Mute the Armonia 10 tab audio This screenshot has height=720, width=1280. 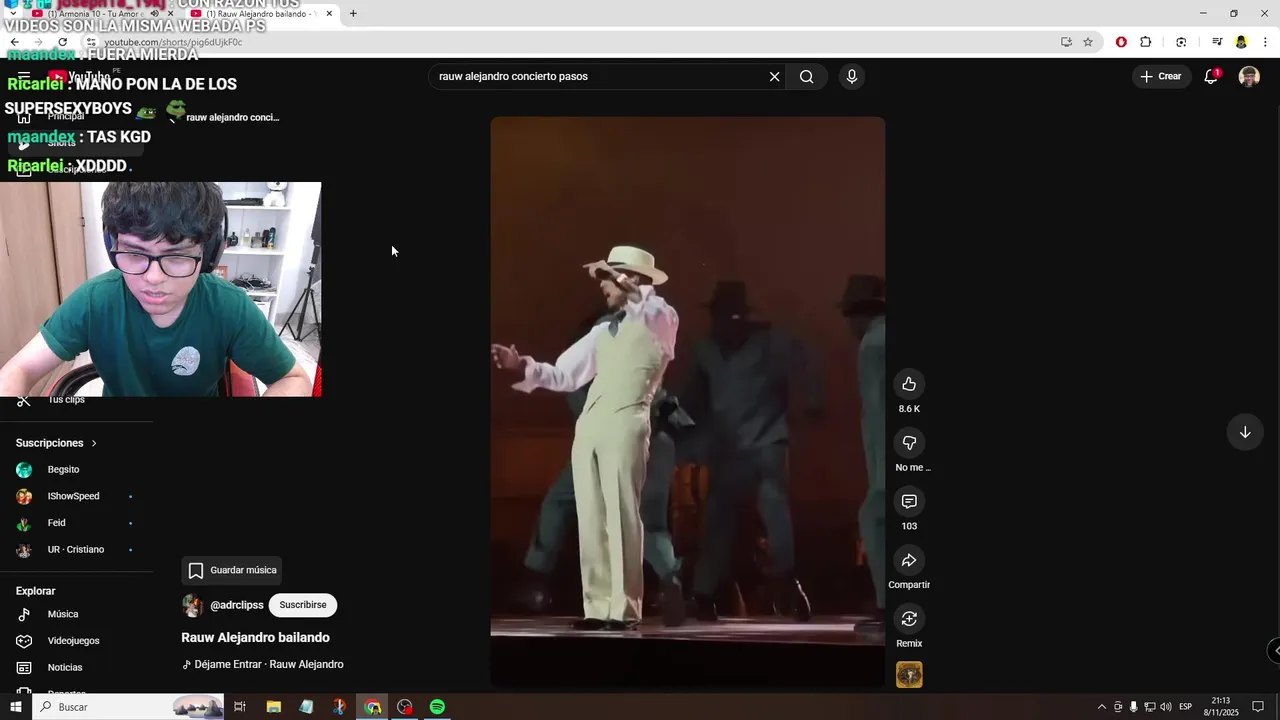click(x=155, y=14)
